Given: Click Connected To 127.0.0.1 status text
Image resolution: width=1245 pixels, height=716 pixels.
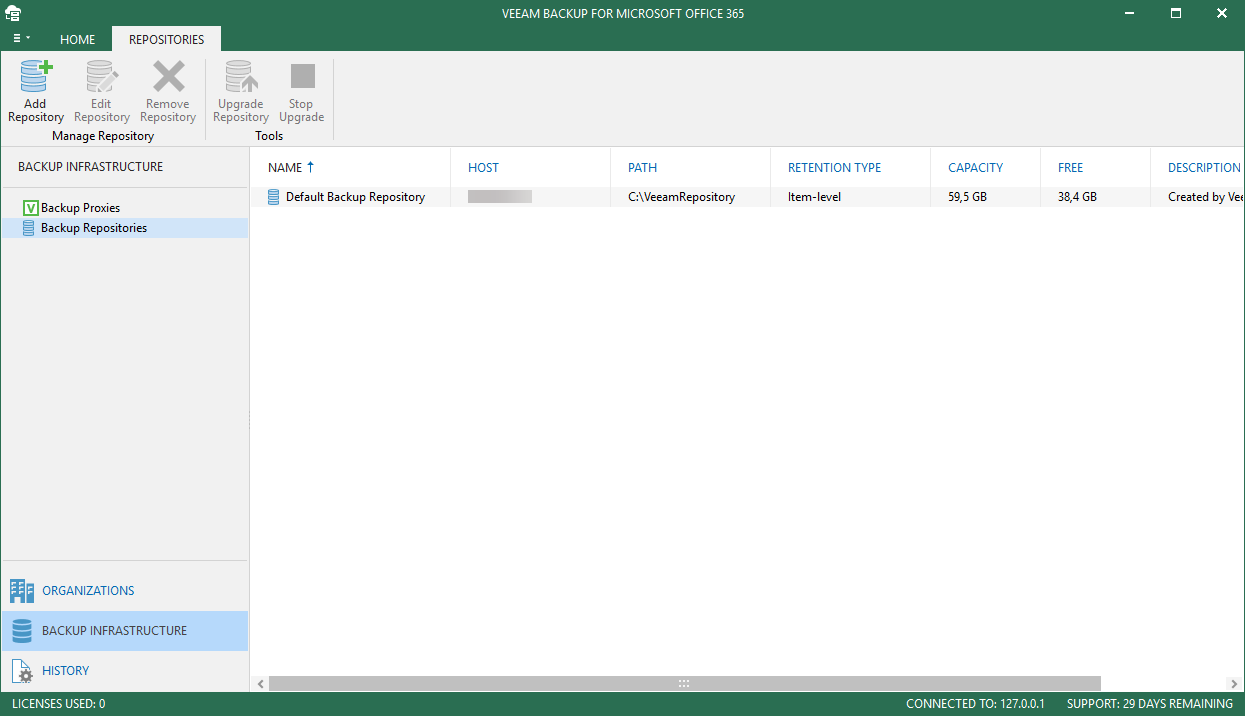Looking at the screenshot, I should 975,704.
